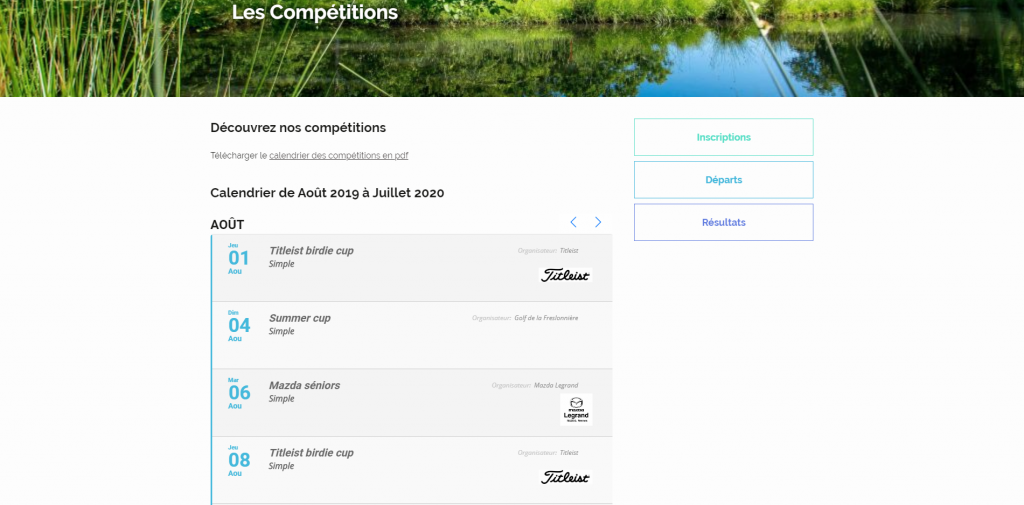This screenshot has height=505, width=1024.
Task: Open Titleist birdie cup on August 01
Action: coord(311,251)
